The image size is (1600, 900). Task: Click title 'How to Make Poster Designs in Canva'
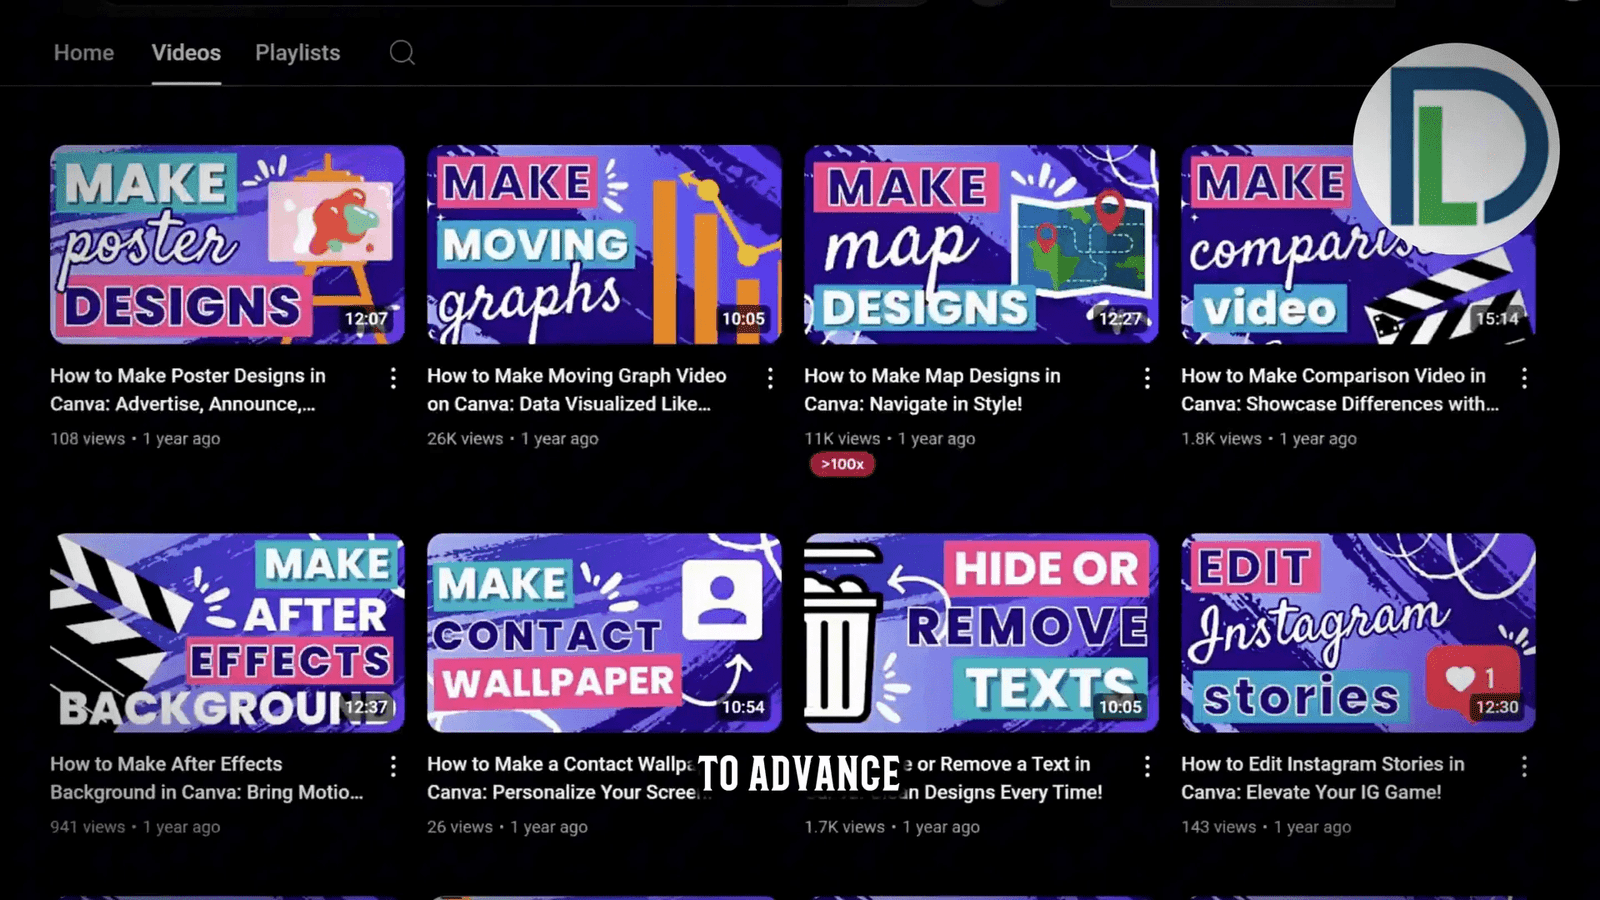pos(188,390)
